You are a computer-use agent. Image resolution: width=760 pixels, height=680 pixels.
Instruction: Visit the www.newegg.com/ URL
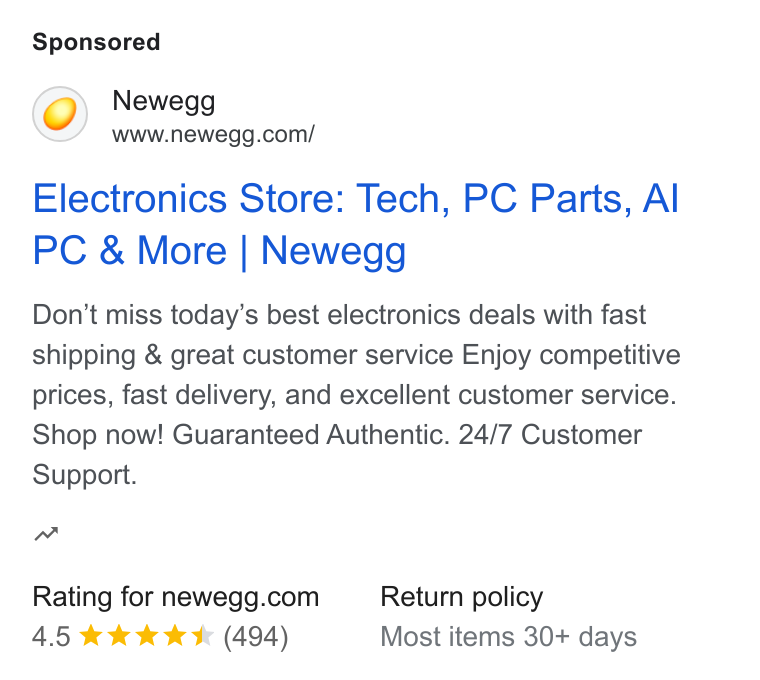pyautogui.click(x=214, y=134)
